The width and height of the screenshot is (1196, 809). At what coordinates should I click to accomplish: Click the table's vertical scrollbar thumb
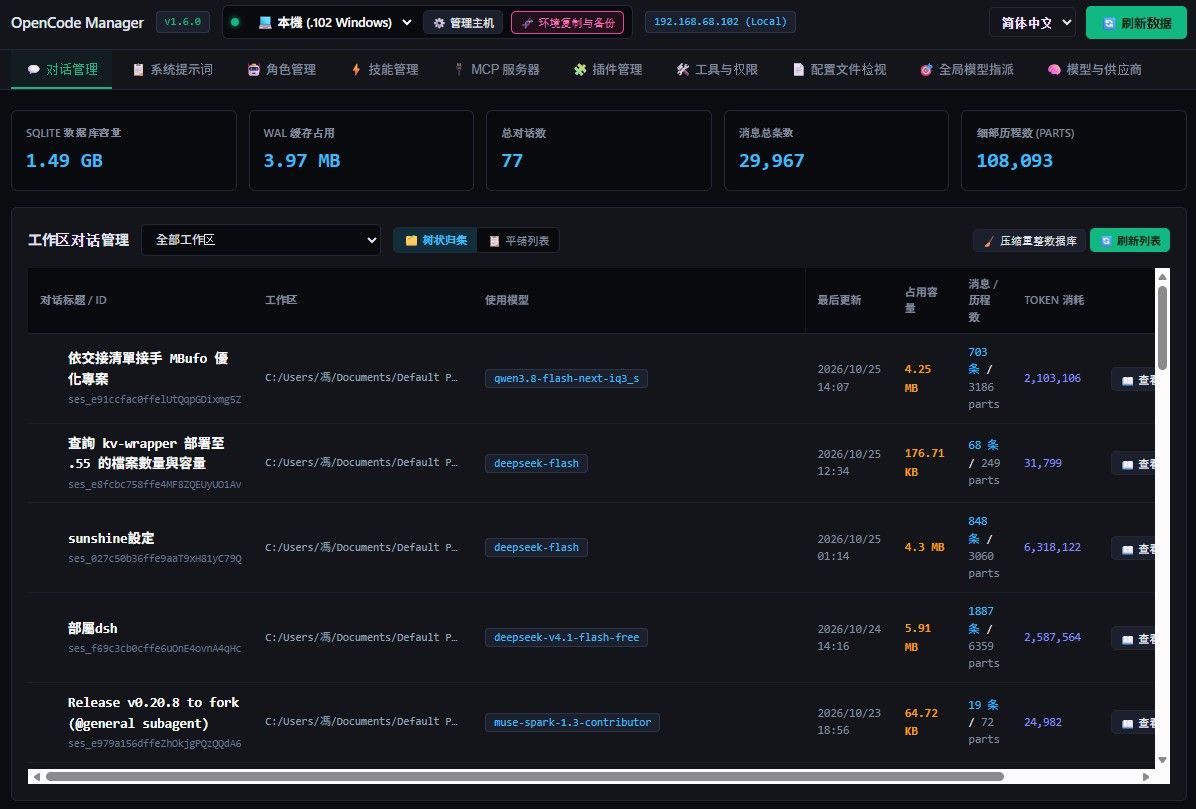(1162, 328)
